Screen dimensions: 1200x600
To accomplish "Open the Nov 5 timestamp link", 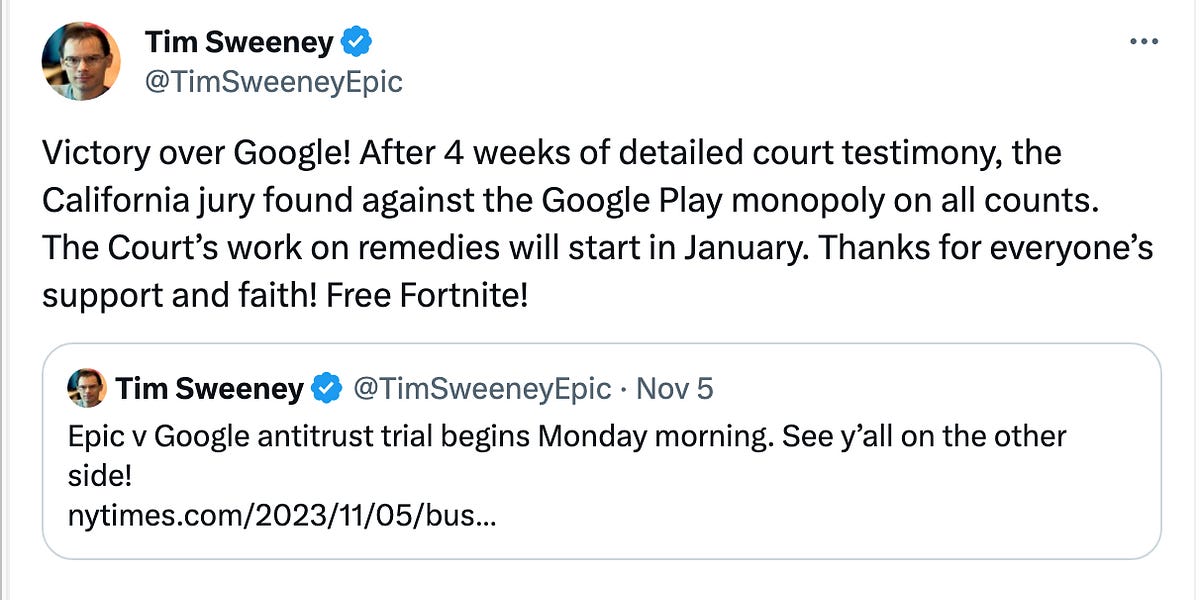I will [x=675, y=388].
